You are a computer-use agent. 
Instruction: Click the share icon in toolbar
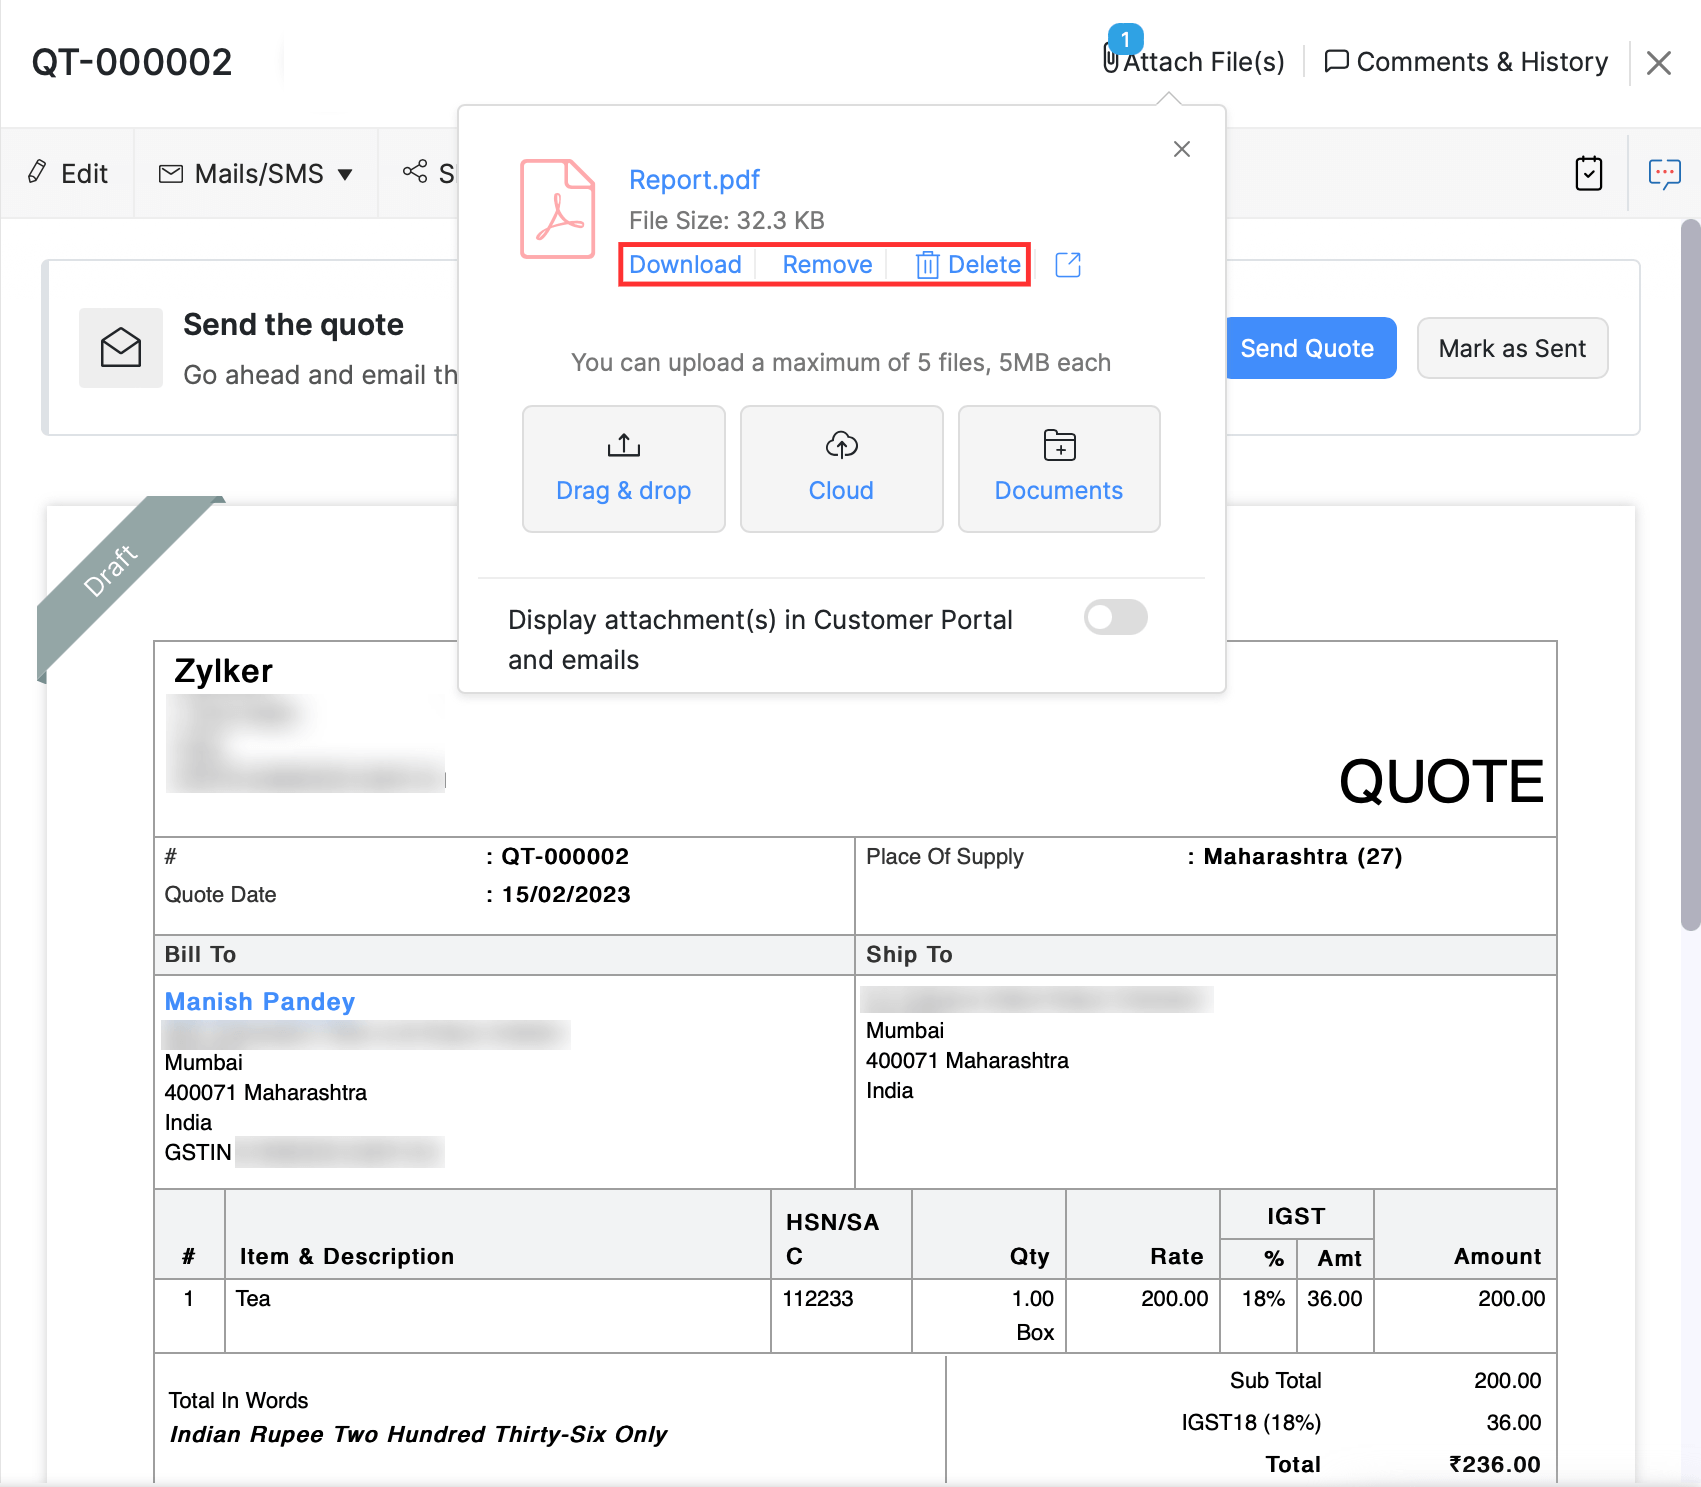415,172
